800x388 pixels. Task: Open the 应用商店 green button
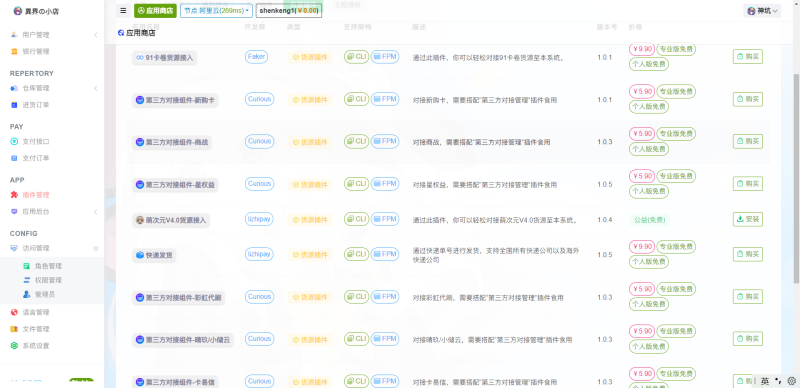pos(155,11)
